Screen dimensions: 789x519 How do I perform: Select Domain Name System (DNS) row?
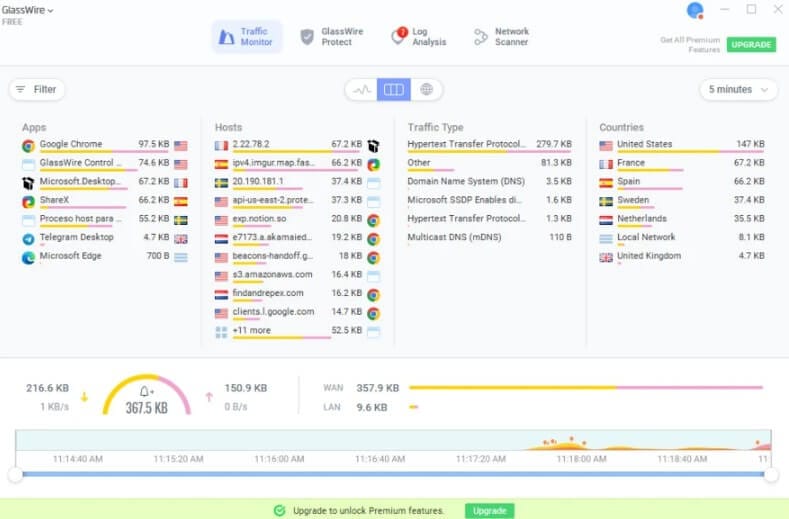pos(490,182)
